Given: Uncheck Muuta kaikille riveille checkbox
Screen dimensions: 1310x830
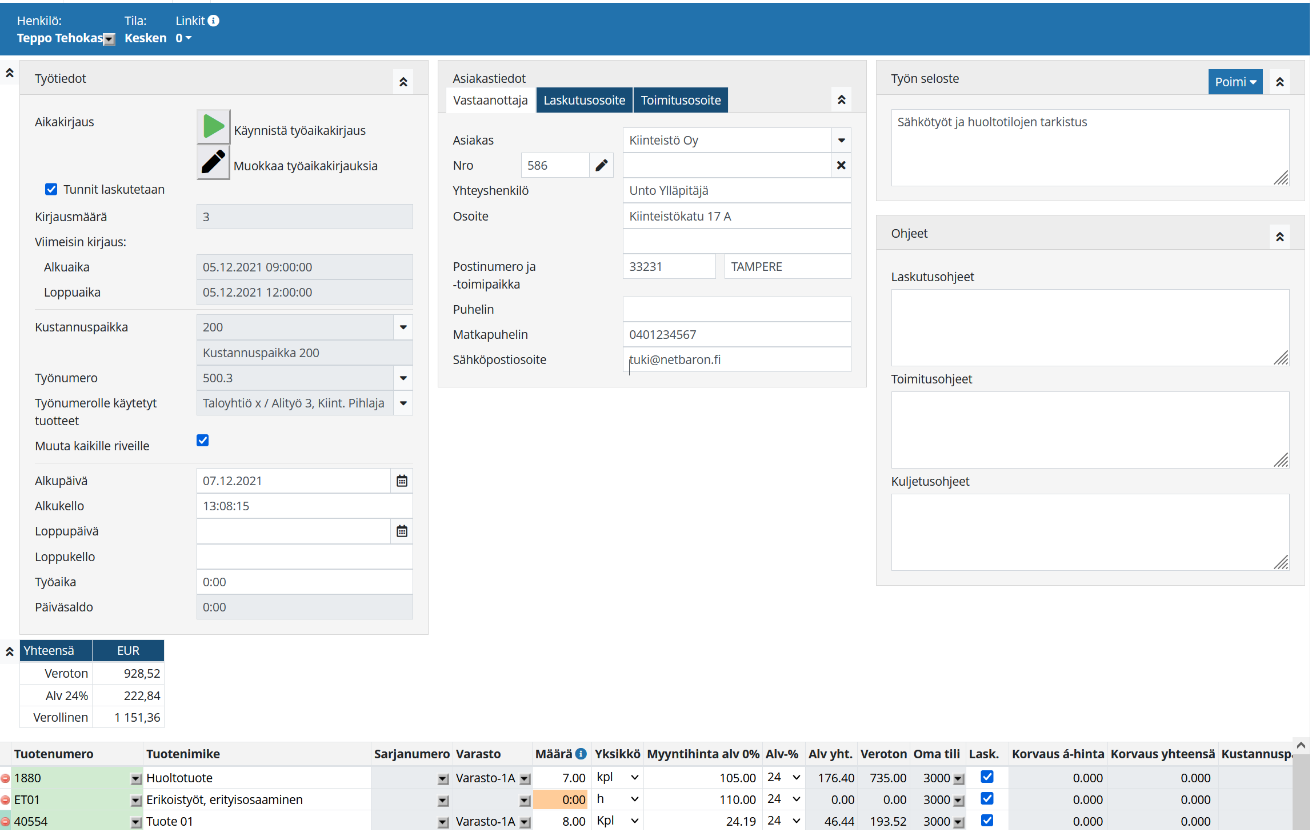Looking at the screenshot, I should [x=203, y=440].
